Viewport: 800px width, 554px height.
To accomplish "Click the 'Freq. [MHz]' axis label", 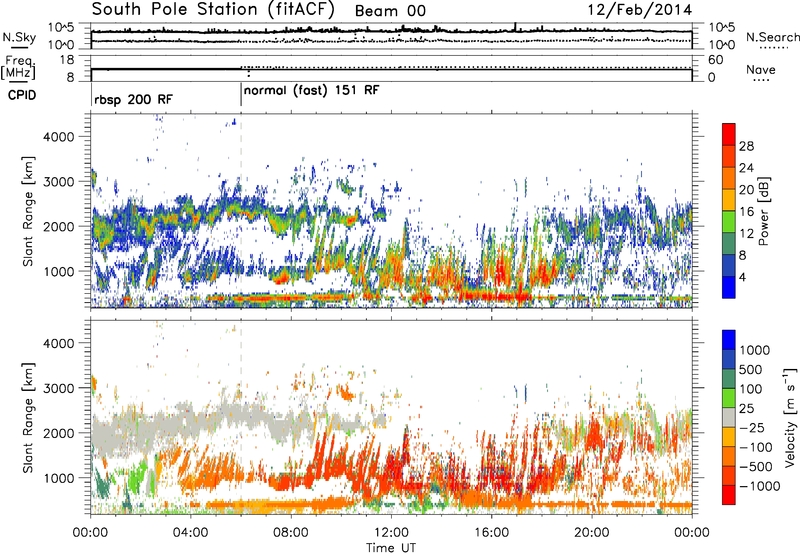I will (18, 67).
